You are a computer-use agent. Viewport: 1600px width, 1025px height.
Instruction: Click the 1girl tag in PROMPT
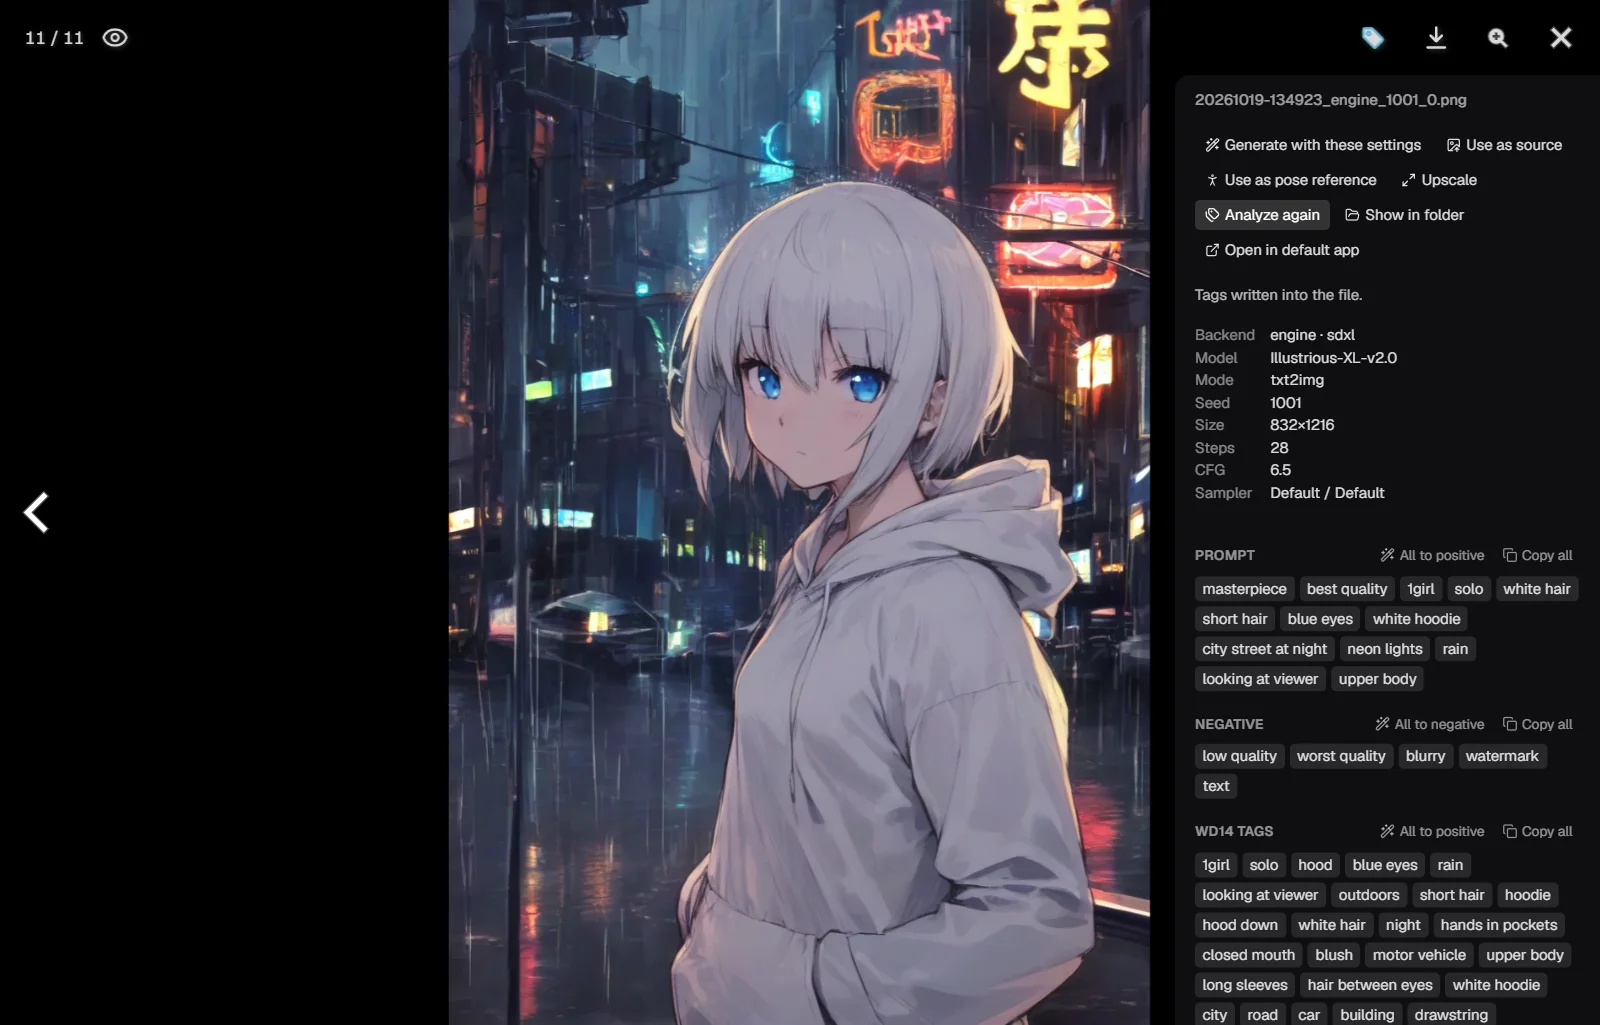(x=1421, y=589)
